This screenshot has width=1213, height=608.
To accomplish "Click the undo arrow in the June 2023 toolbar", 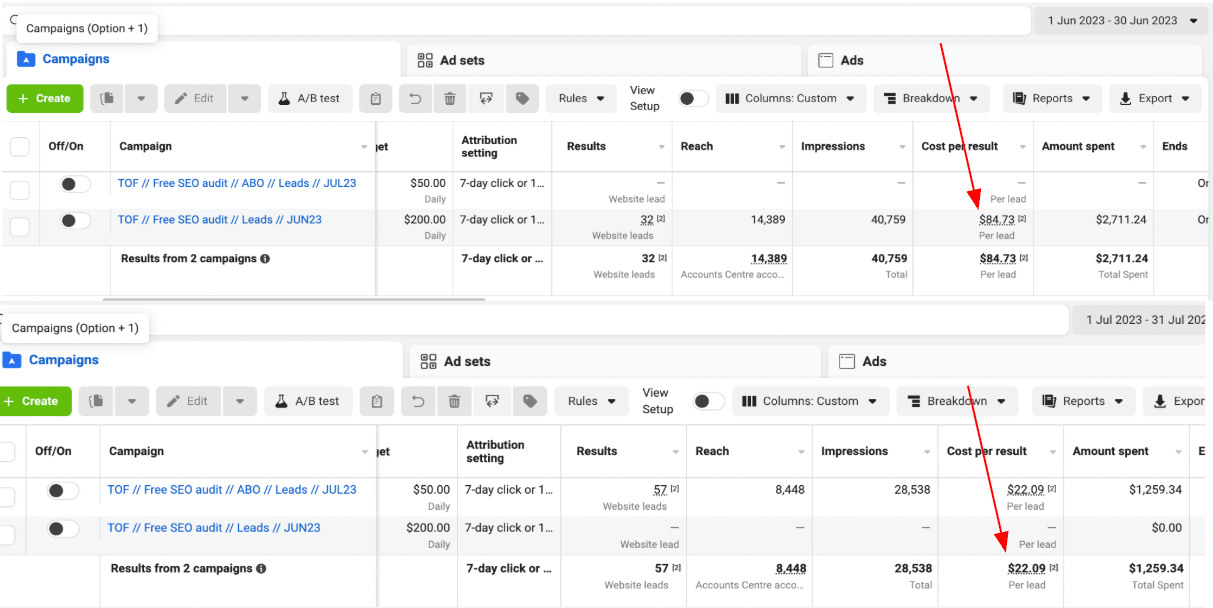I will click(x=416, y=98).
